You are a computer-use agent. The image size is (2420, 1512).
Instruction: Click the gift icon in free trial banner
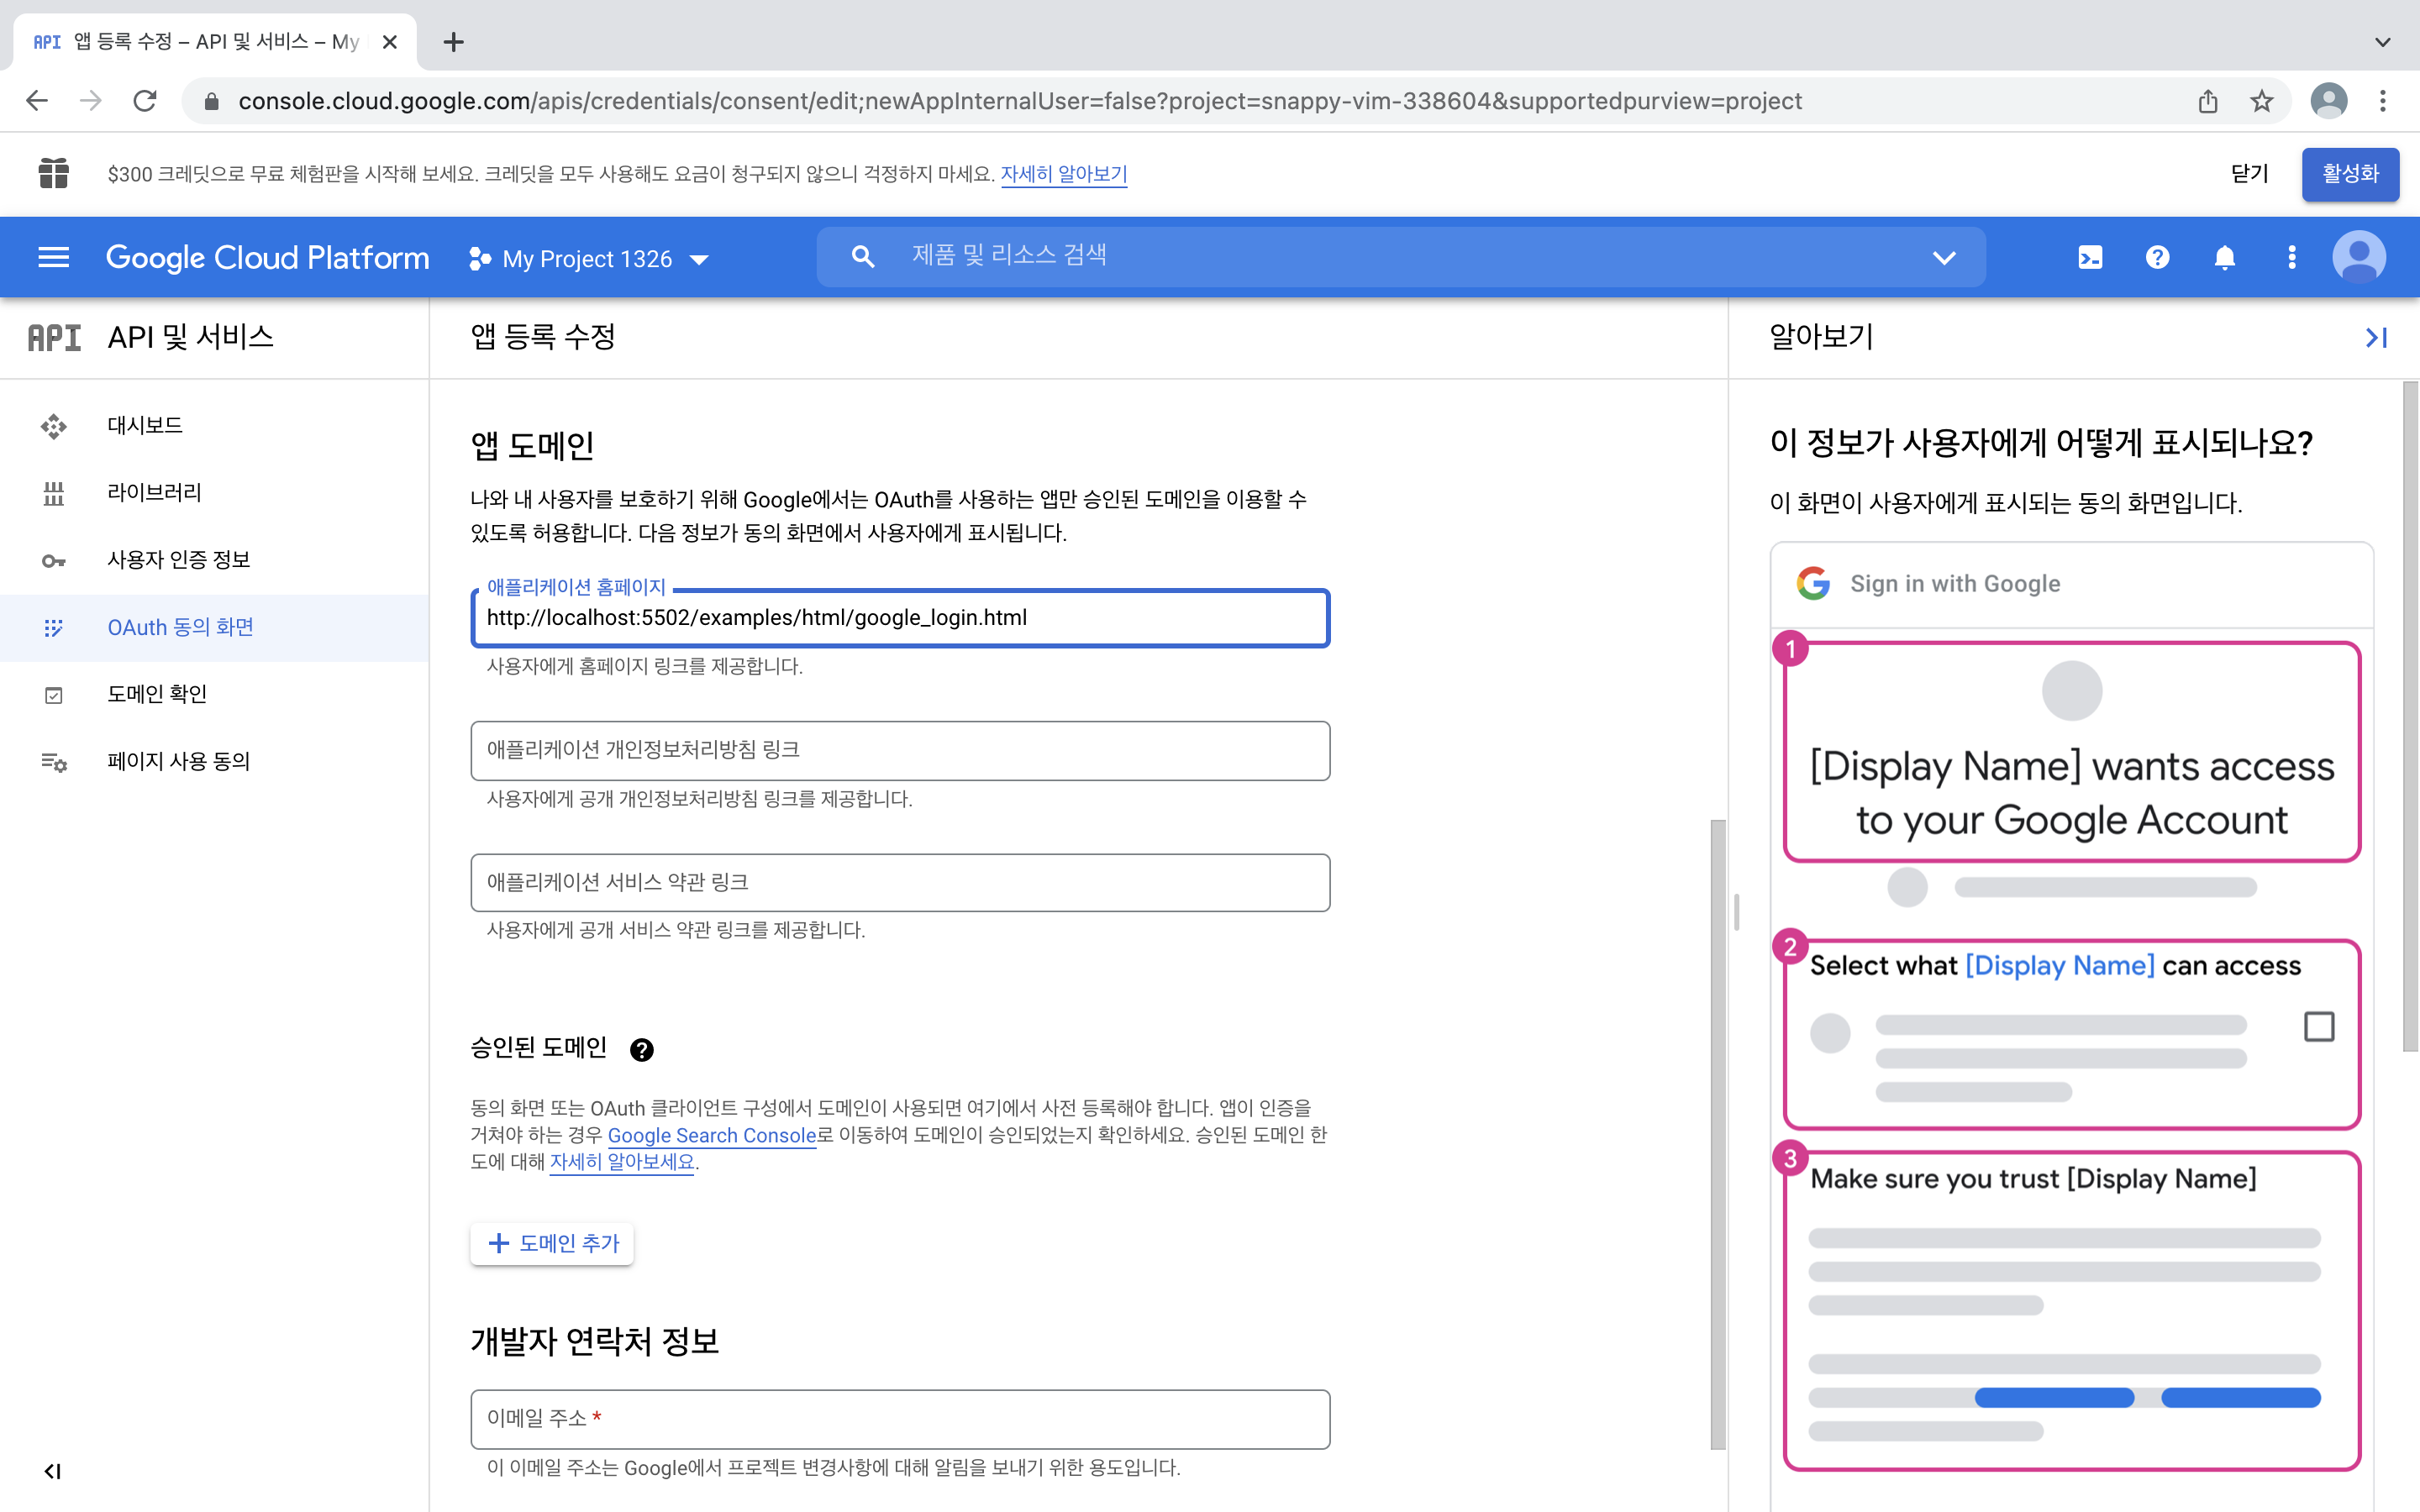tap(53, 173)
